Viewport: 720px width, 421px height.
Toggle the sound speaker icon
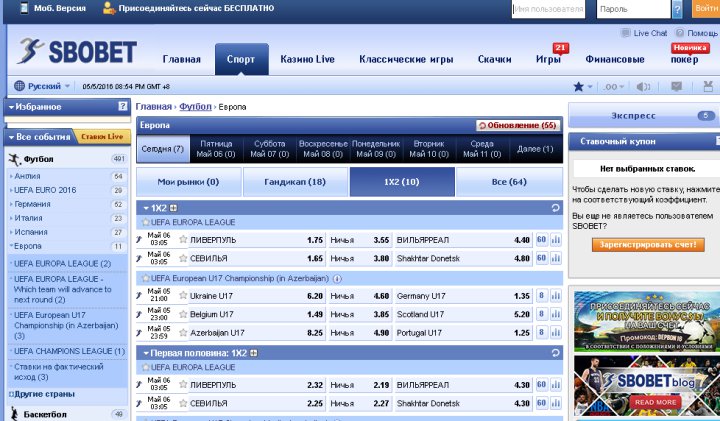click(643, 86)
